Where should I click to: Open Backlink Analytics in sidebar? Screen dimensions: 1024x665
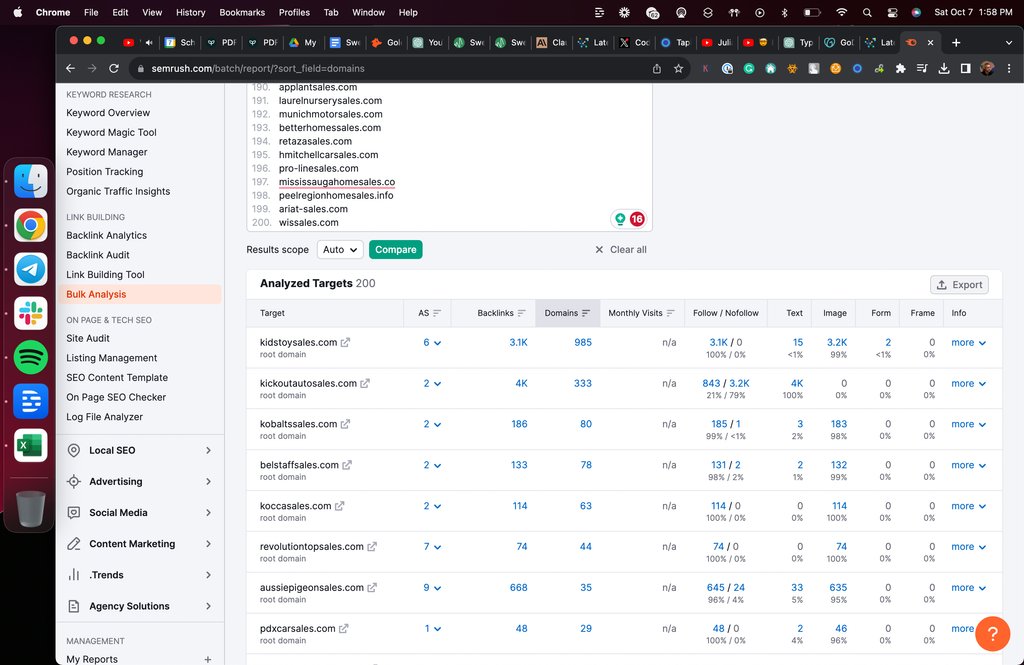(106, 235)
